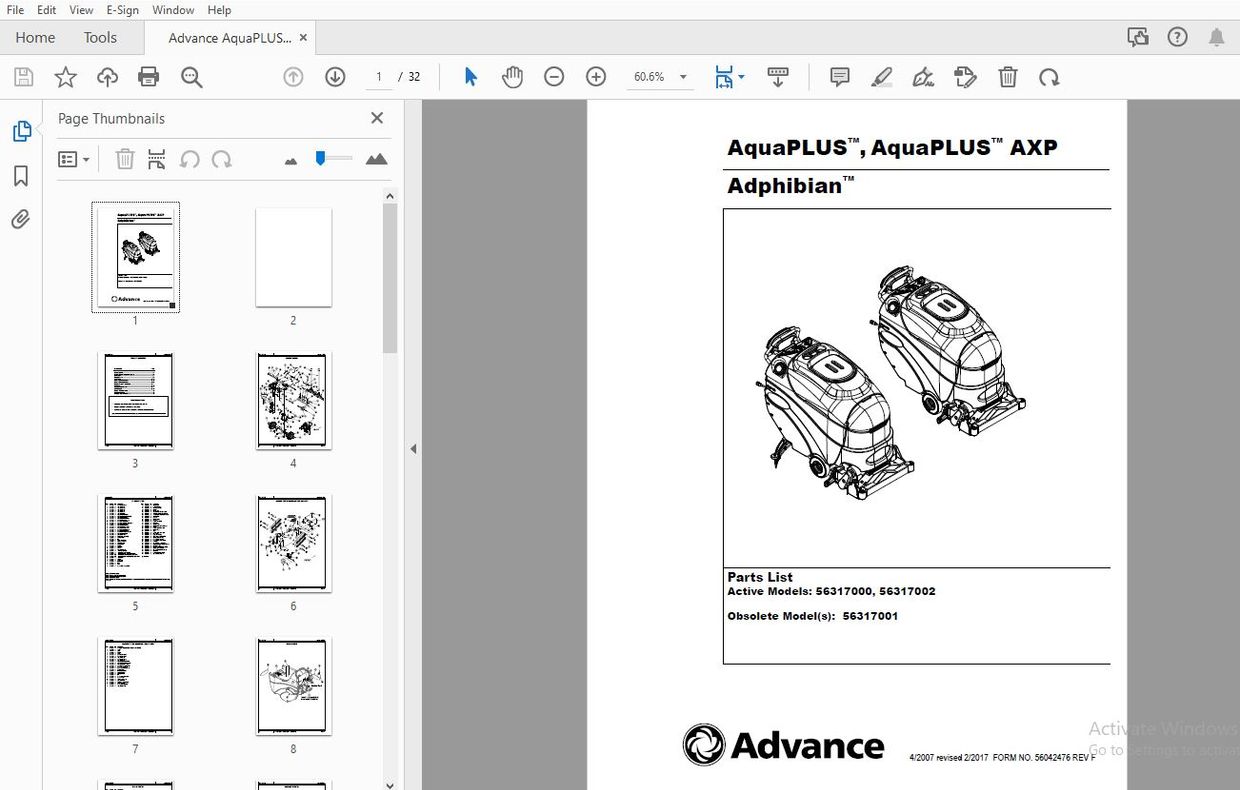Click the Edit PDF icon
Viewport: 1240px width, 790px height.
coord(965,77)
